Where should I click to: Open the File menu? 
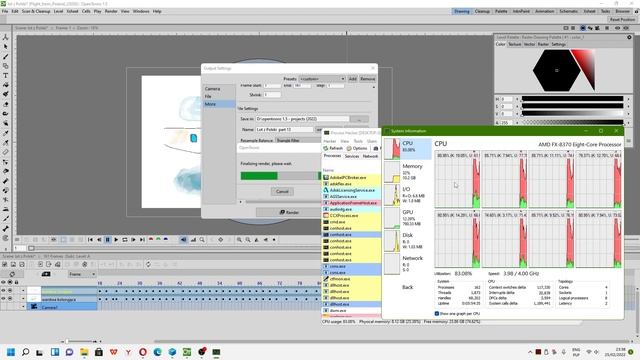(5, 11)
